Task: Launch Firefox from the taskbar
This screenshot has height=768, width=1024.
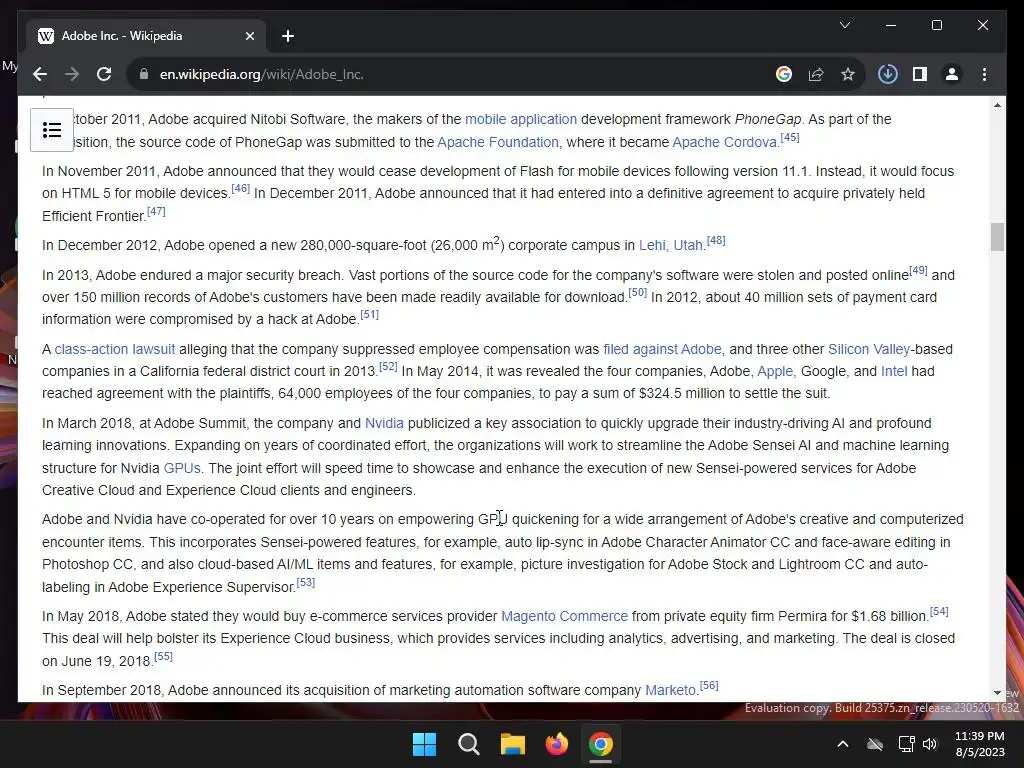Action: pos(556,744)
